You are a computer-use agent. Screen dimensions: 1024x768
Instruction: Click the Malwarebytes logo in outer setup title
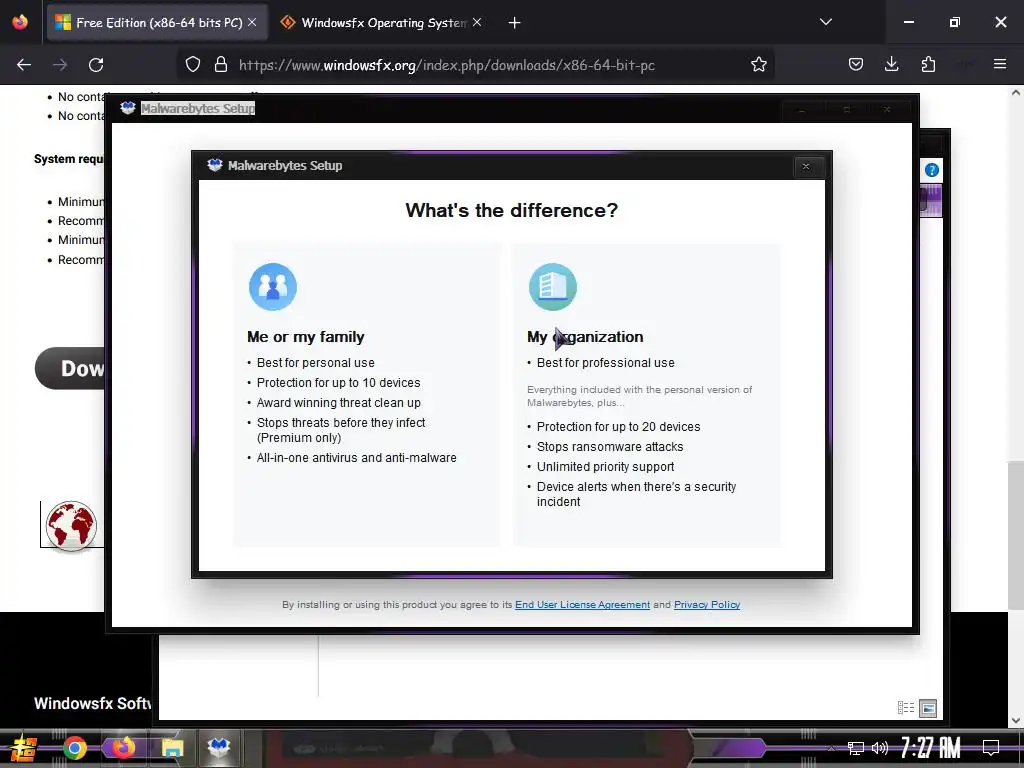coord(128,108)
